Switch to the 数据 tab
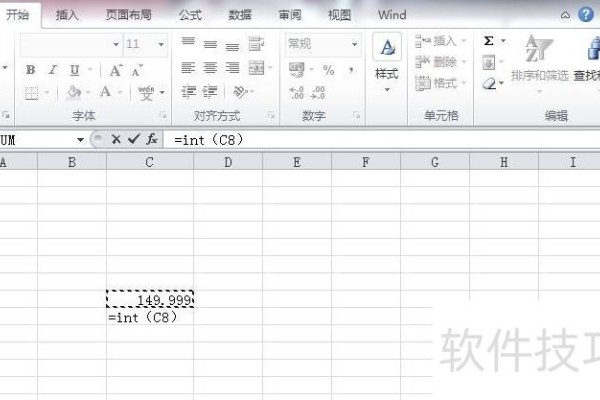Screen dimensions: 600x400 pyautogui.click(x=240, y=15)
